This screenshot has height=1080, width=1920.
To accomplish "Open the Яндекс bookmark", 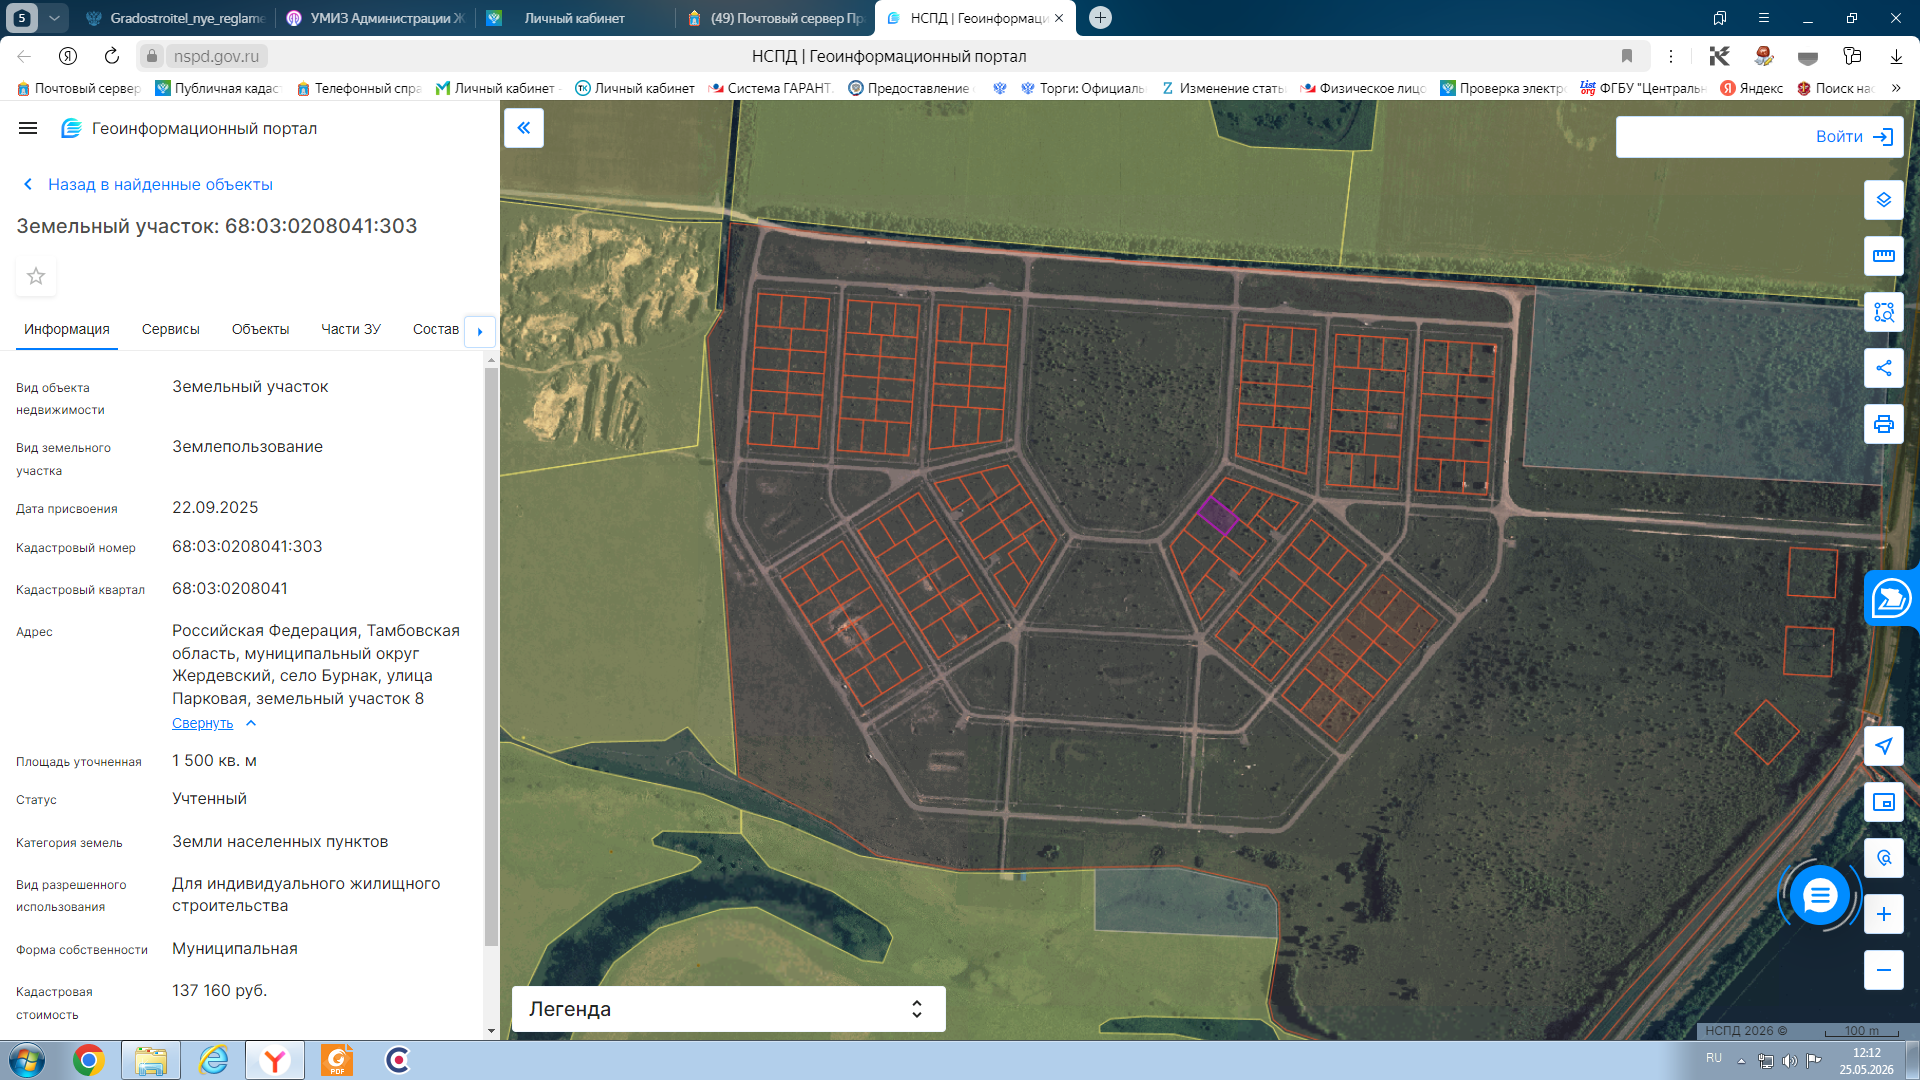I will coord(1751,88).
